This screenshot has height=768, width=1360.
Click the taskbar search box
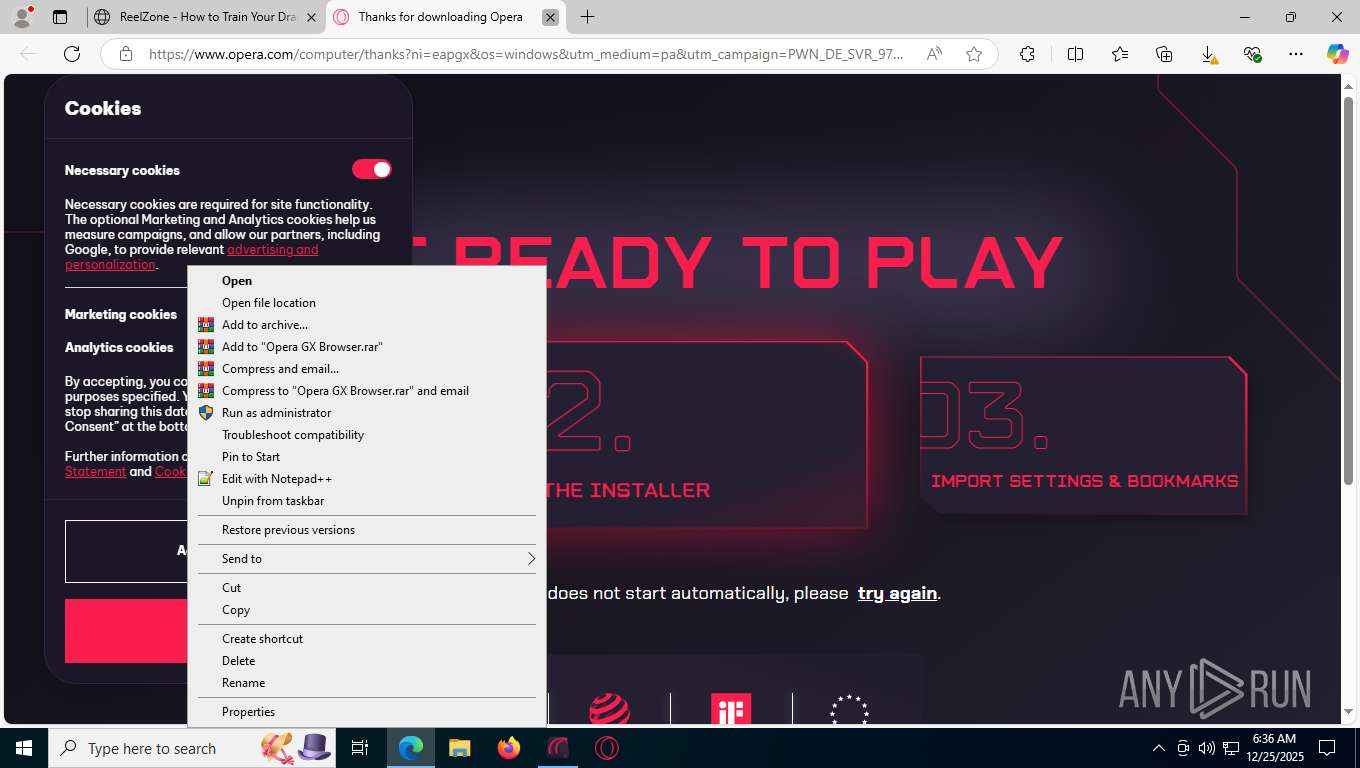[x=192, y=748]
